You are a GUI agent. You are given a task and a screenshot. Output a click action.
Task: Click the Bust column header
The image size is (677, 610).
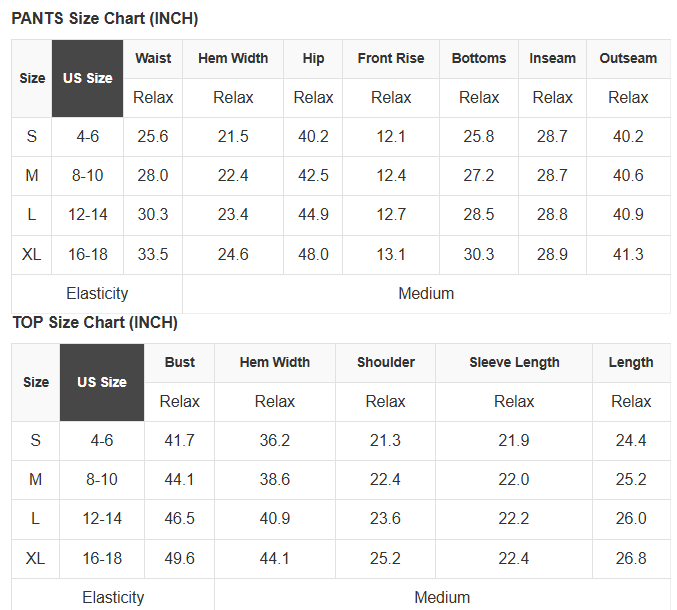pyautogui.click(x=180, y=363)
